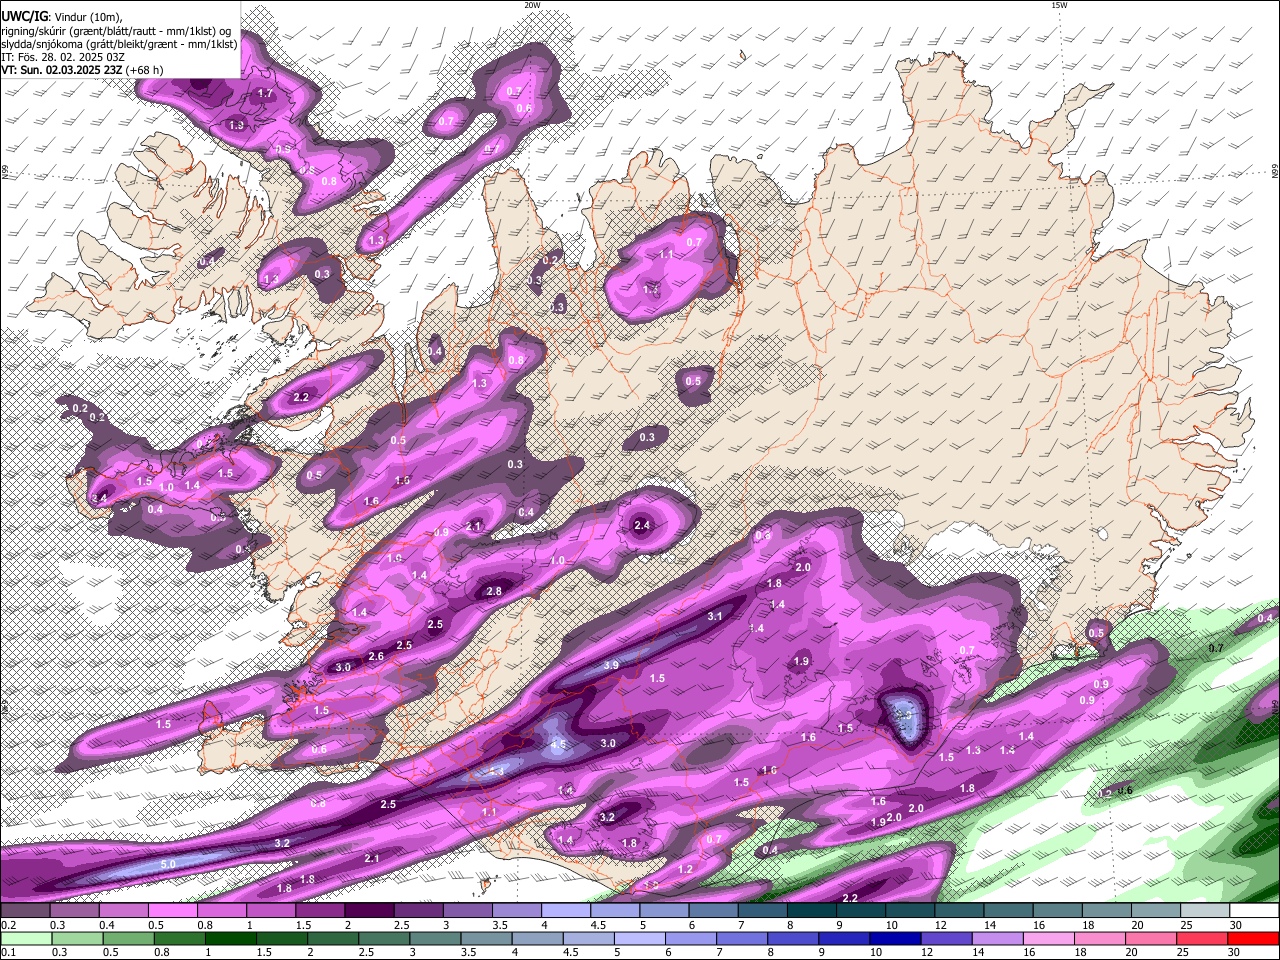Click the darkest purple 2 swatch in upper legend
The width and height of the screenshot is (1280, 960).
(x=369, y=910)
